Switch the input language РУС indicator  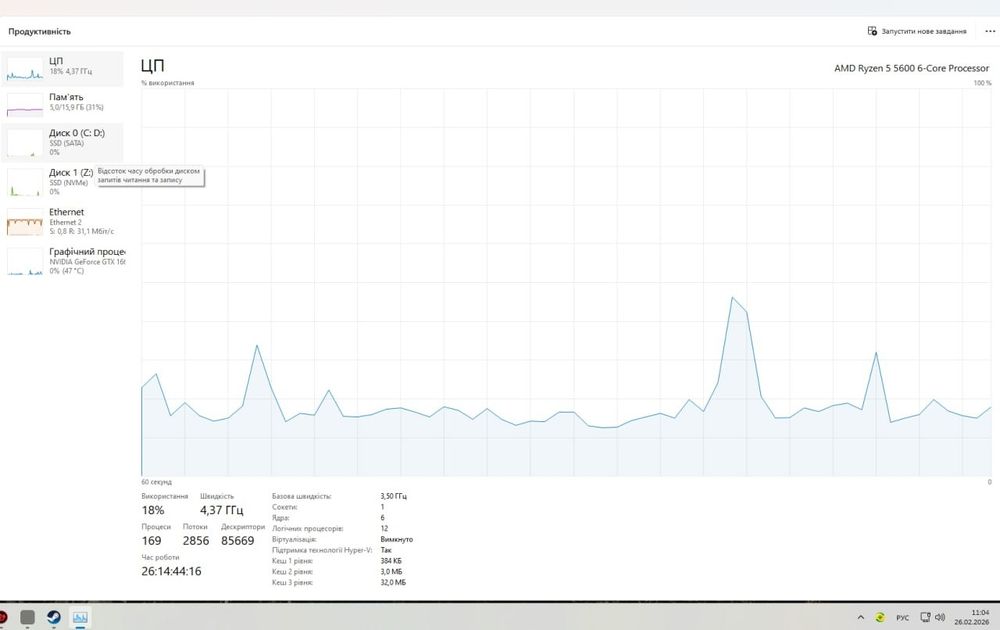pyautogui.click(x=902, y=618)
